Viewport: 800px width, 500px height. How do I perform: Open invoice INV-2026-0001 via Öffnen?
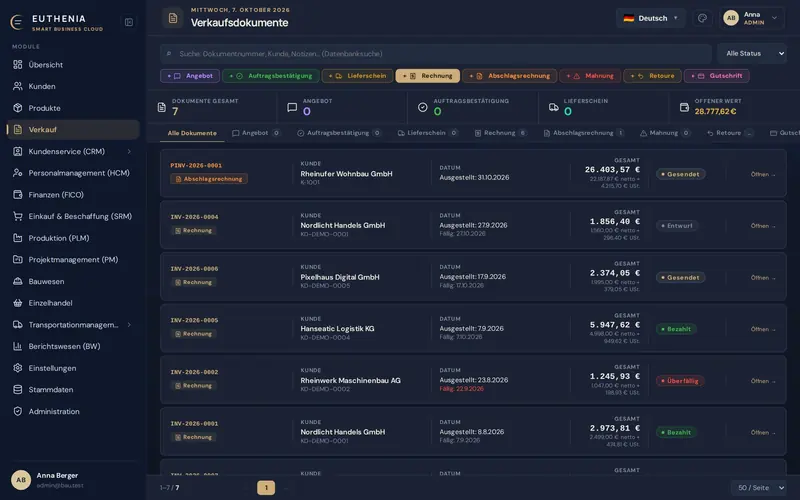pos(763,433)
